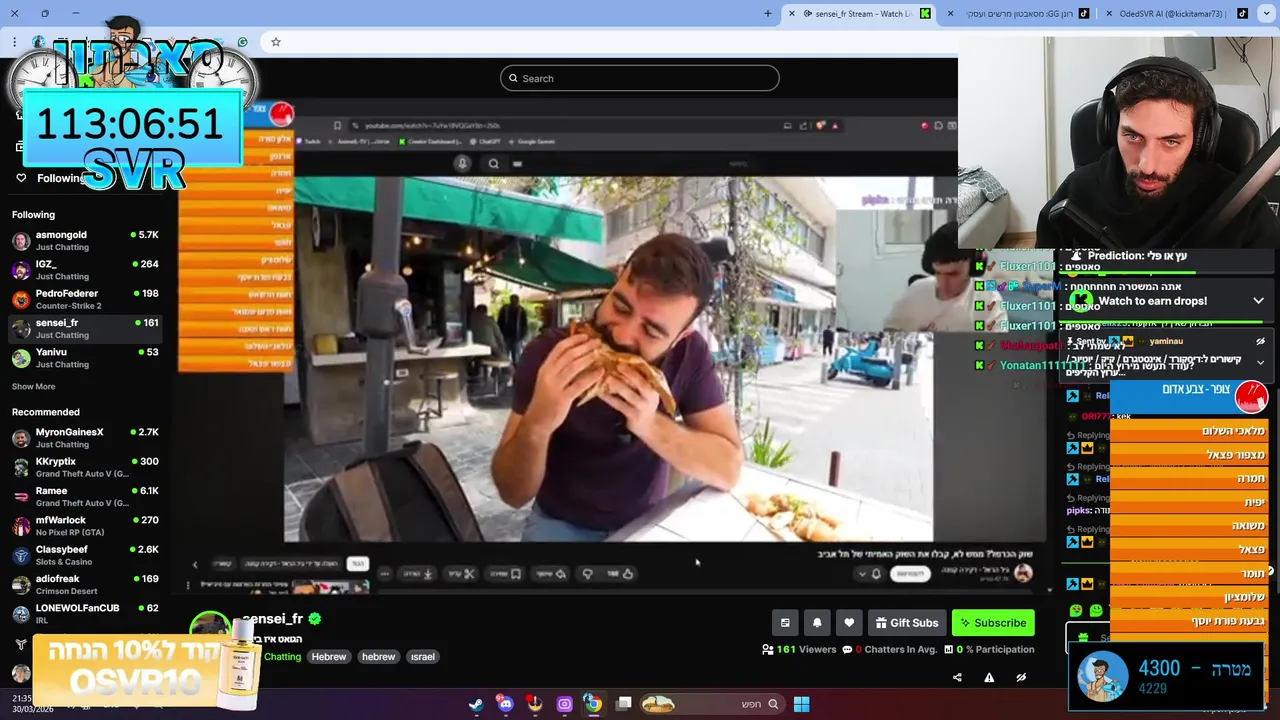Open Yanivu channel in sidebar
The image size is (1280, 720).
point(85,358)
